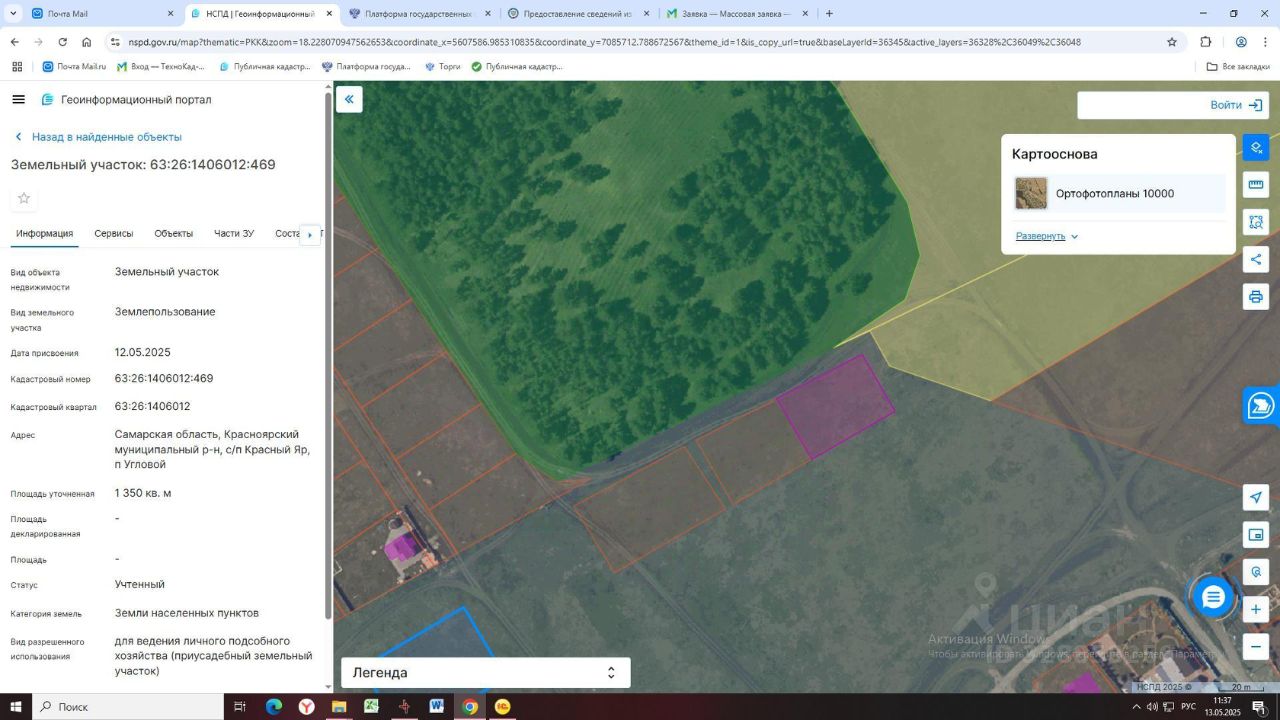Zoom in on the map

click(x=1256, y=609)
